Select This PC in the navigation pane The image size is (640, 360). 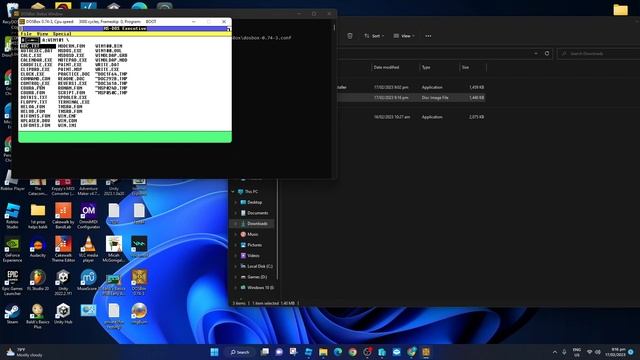251,191
